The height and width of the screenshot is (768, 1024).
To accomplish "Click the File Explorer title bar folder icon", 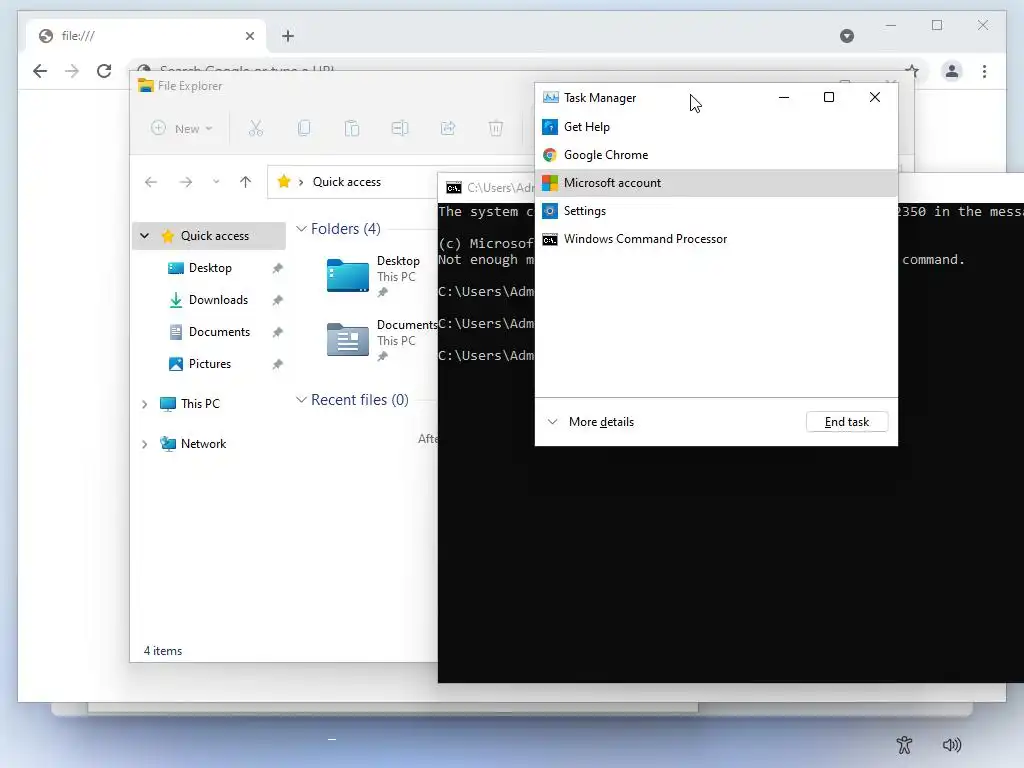I will 146,86.
